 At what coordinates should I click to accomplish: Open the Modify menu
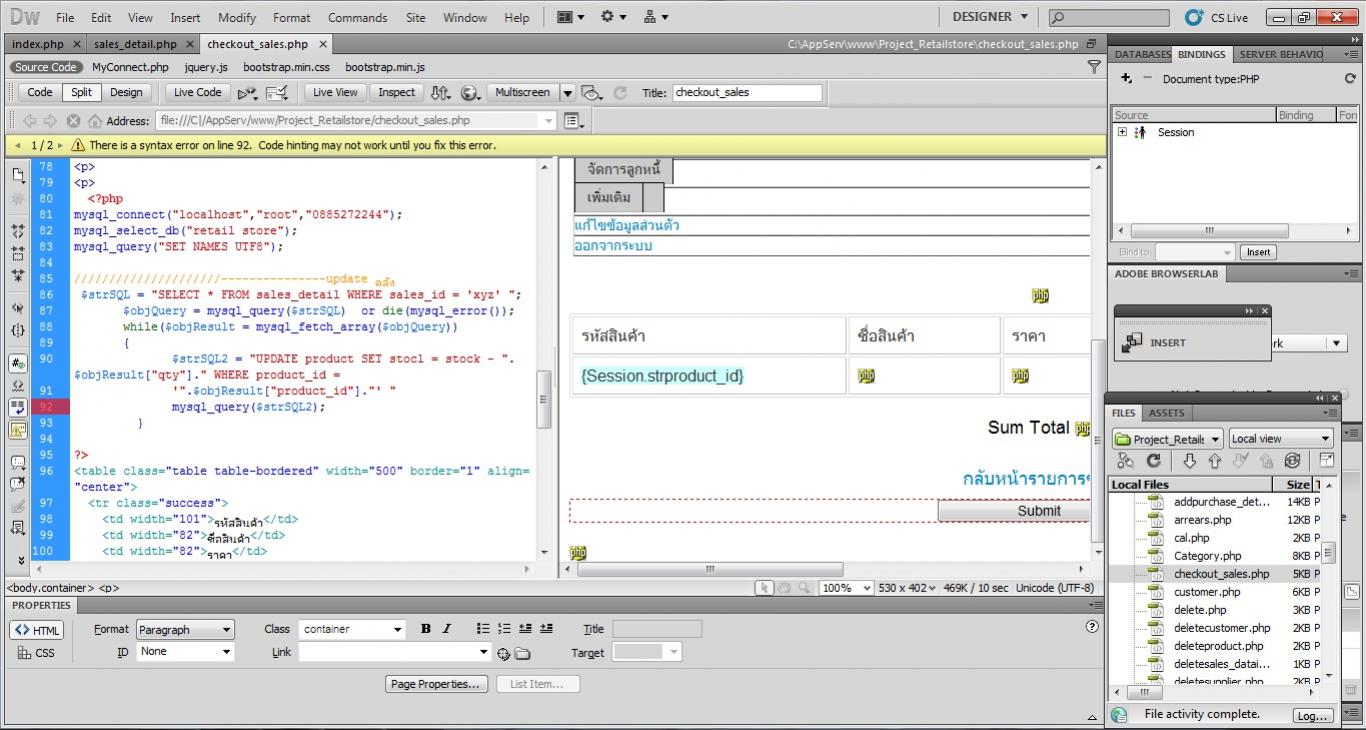[x=237, y=17]
